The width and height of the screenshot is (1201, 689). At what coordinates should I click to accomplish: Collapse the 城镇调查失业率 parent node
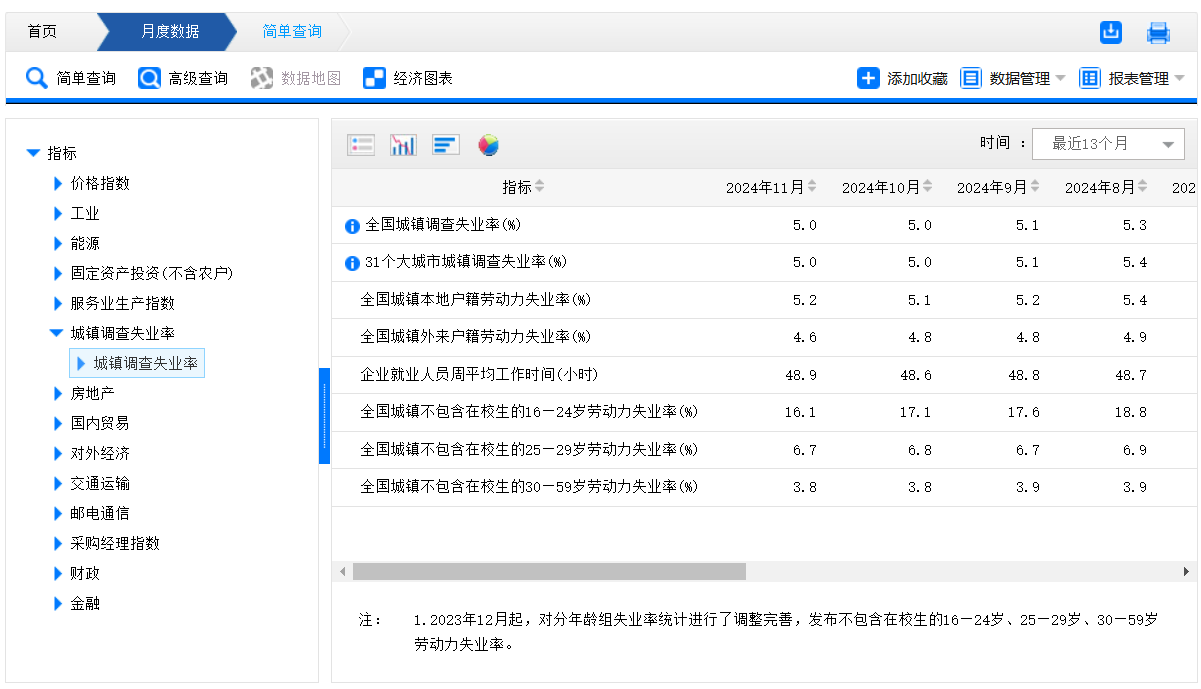click(57, 333)
